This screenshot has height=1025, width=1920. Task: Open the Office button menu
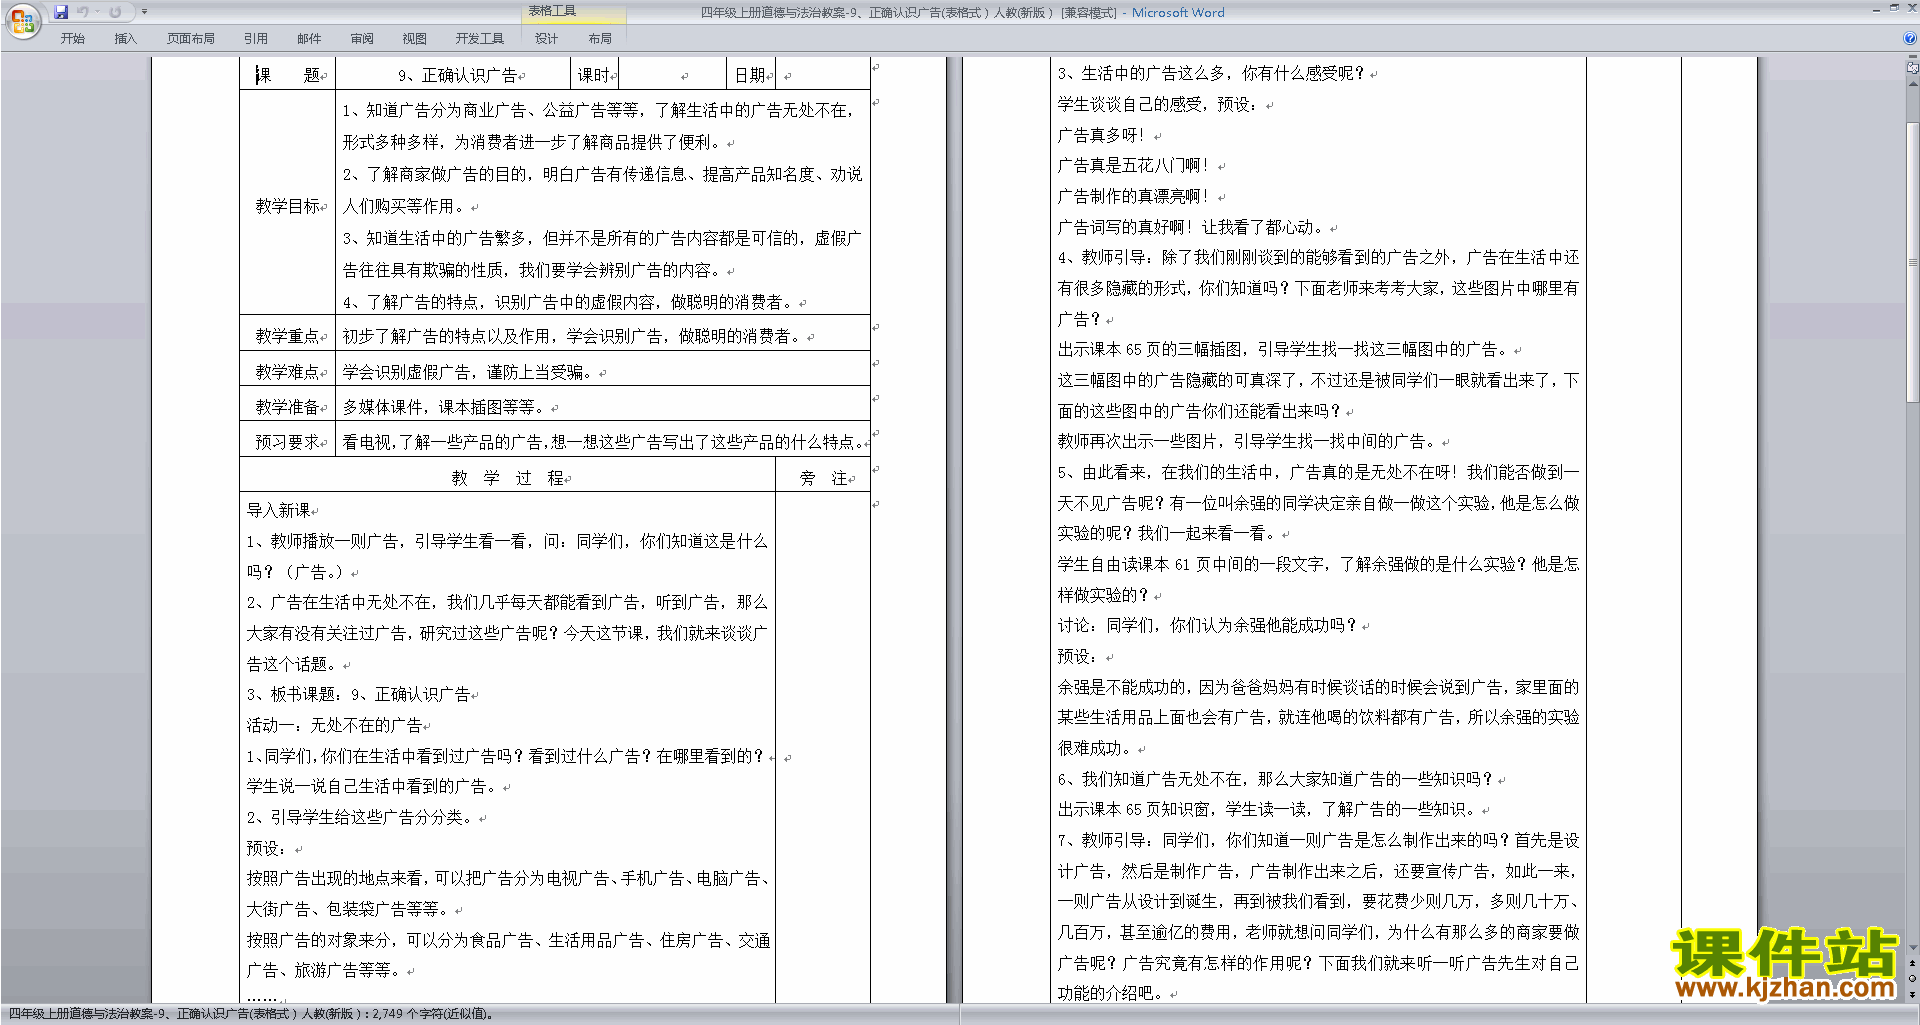click(x=22, y=21)
